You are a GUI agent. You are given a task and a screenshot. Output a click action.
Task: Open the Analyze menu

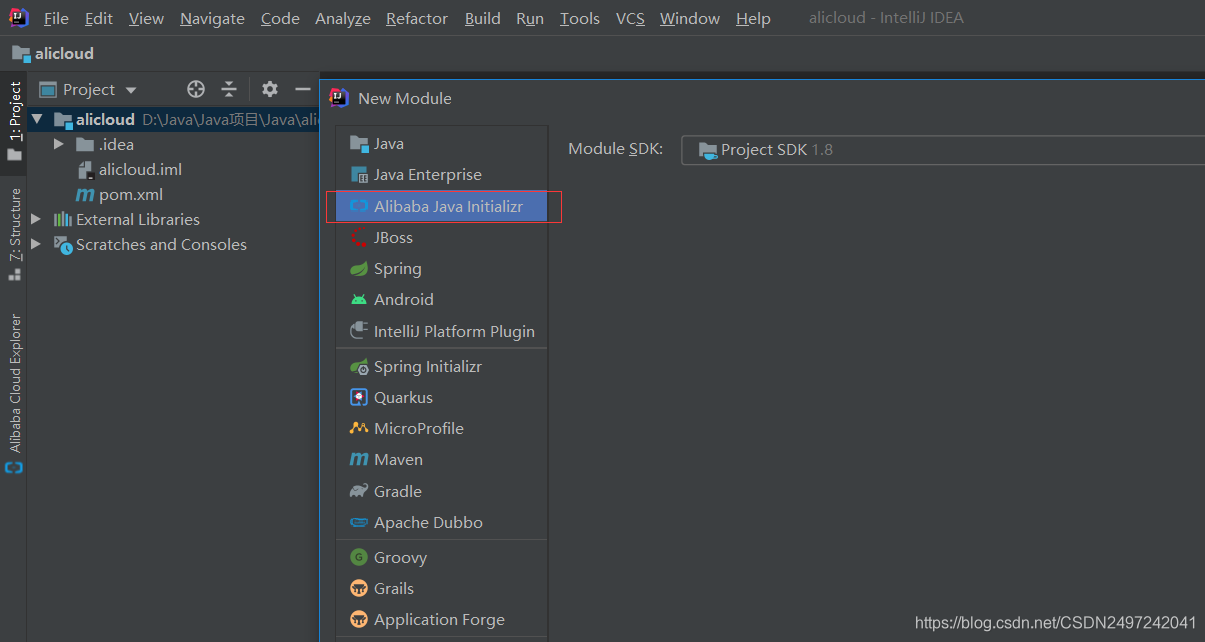point(343,18)
